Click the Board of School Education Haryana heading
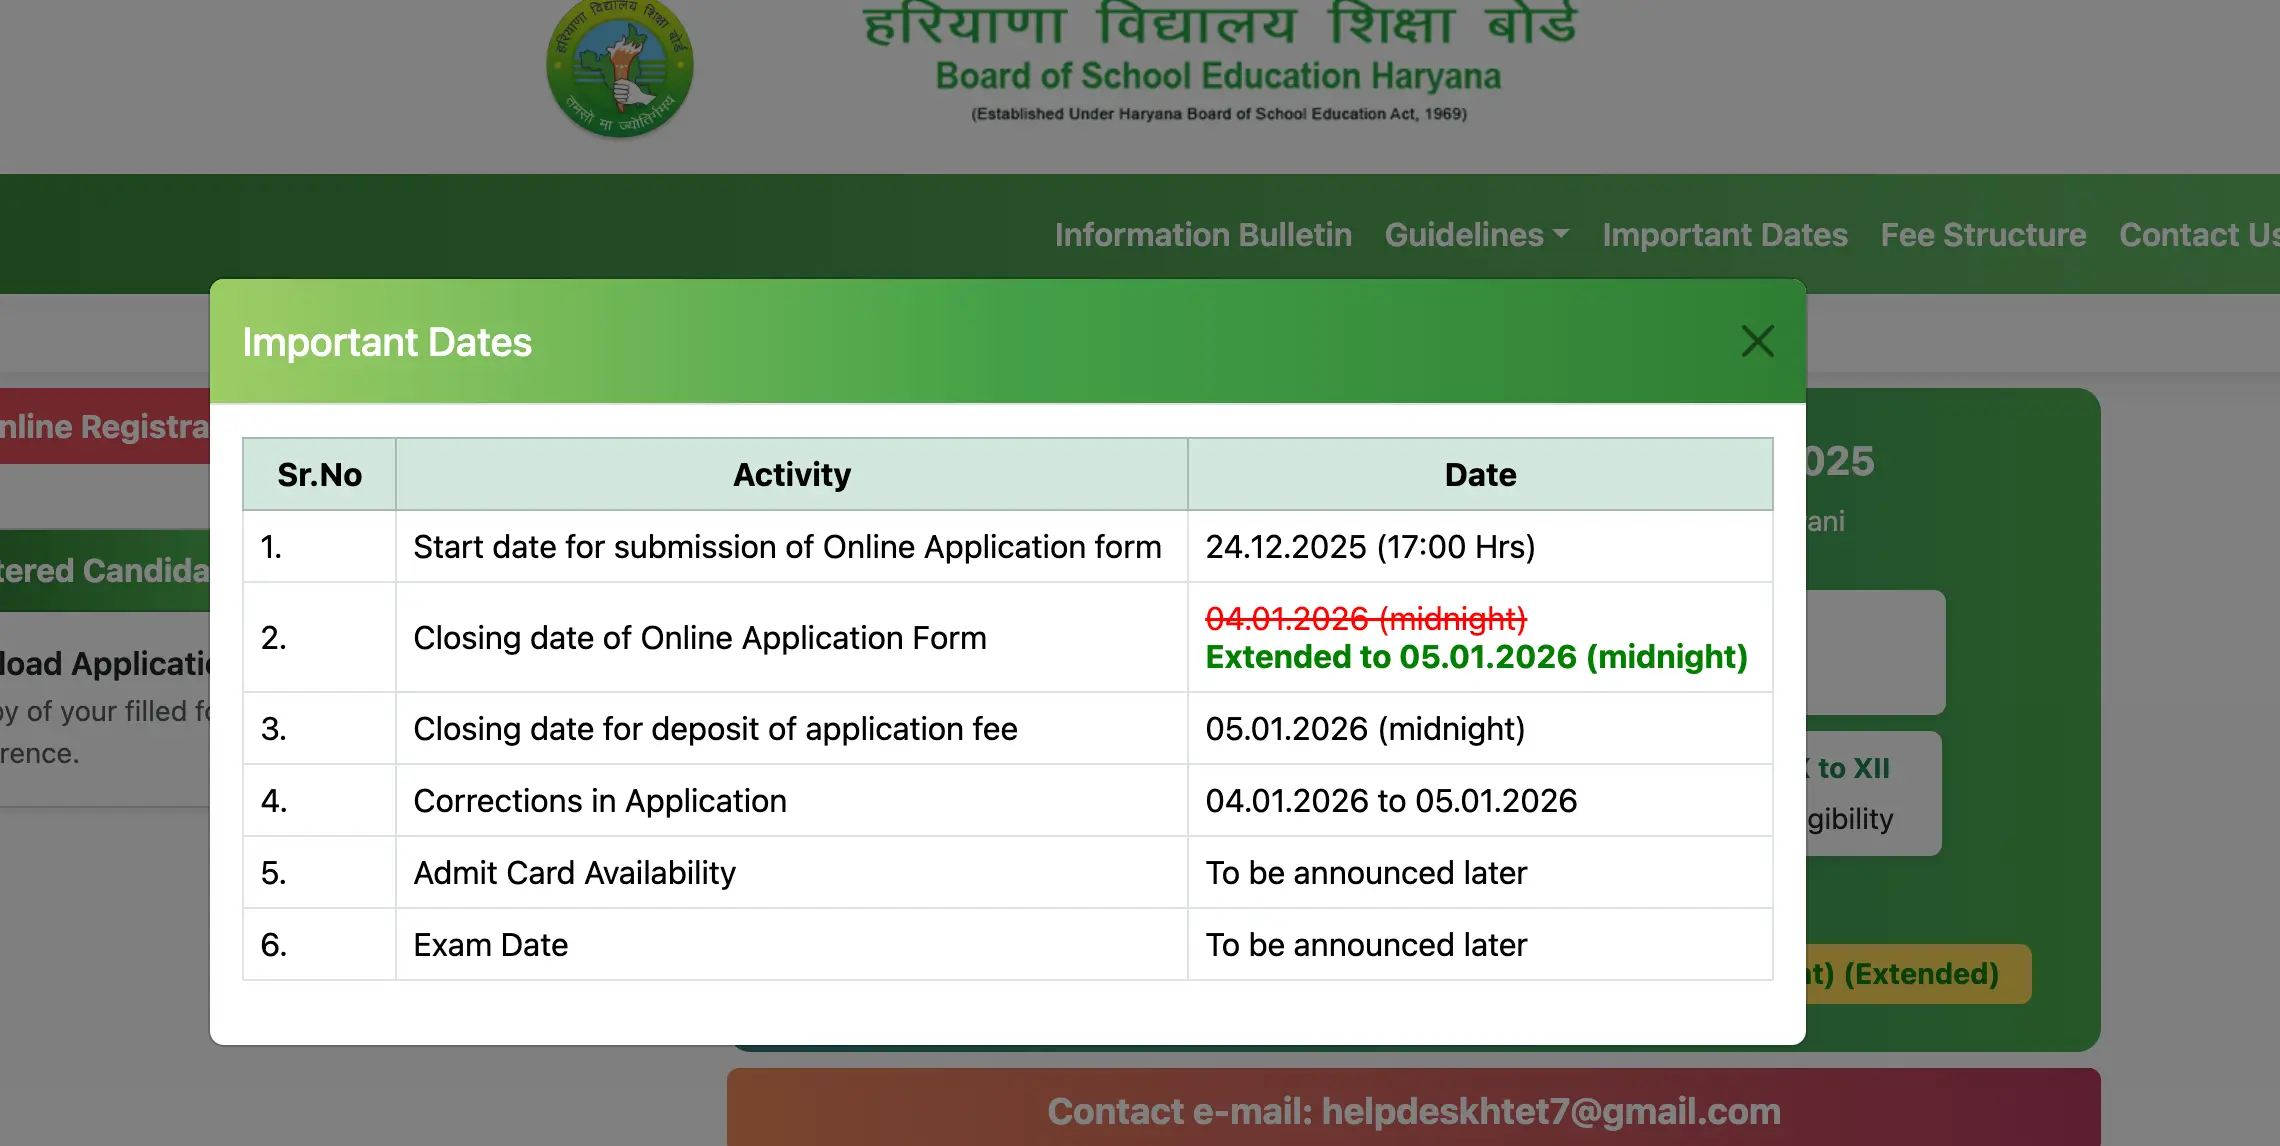Screen dimensions: 2280x1146 click(x=1218, y=77)
